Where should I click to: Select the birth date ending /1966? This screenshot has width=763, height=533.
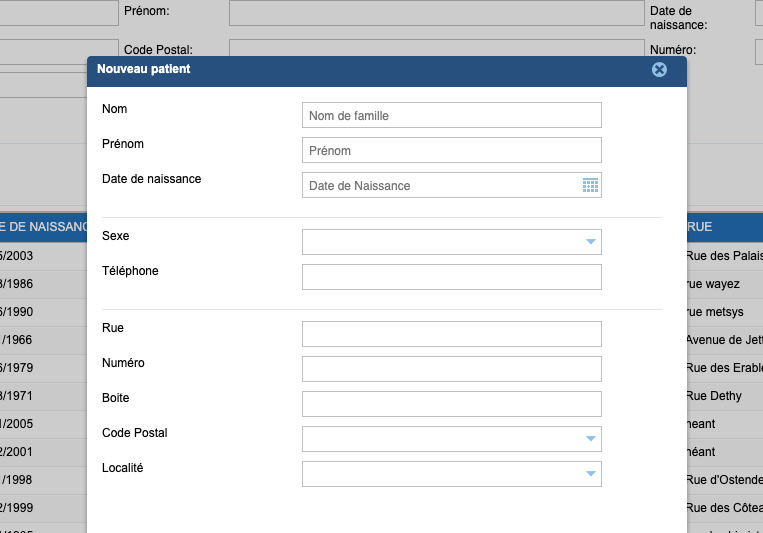(x=17, y=340)
